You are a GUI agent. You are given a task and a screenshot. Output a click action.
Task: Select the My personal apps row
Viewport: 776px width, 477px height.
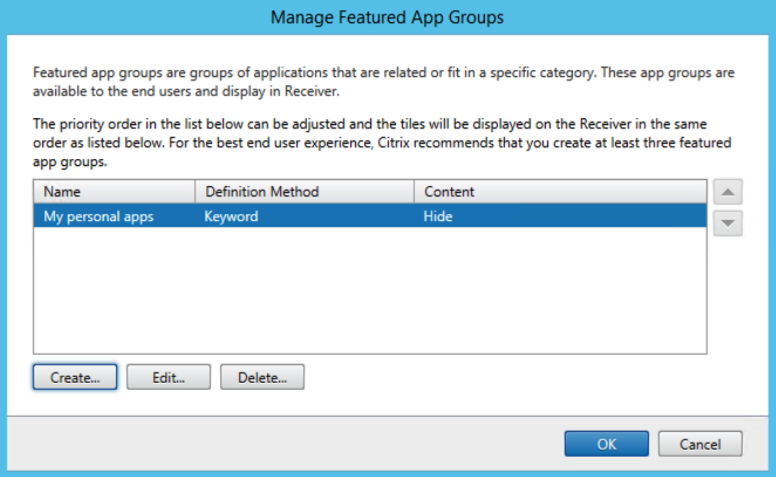370,216
